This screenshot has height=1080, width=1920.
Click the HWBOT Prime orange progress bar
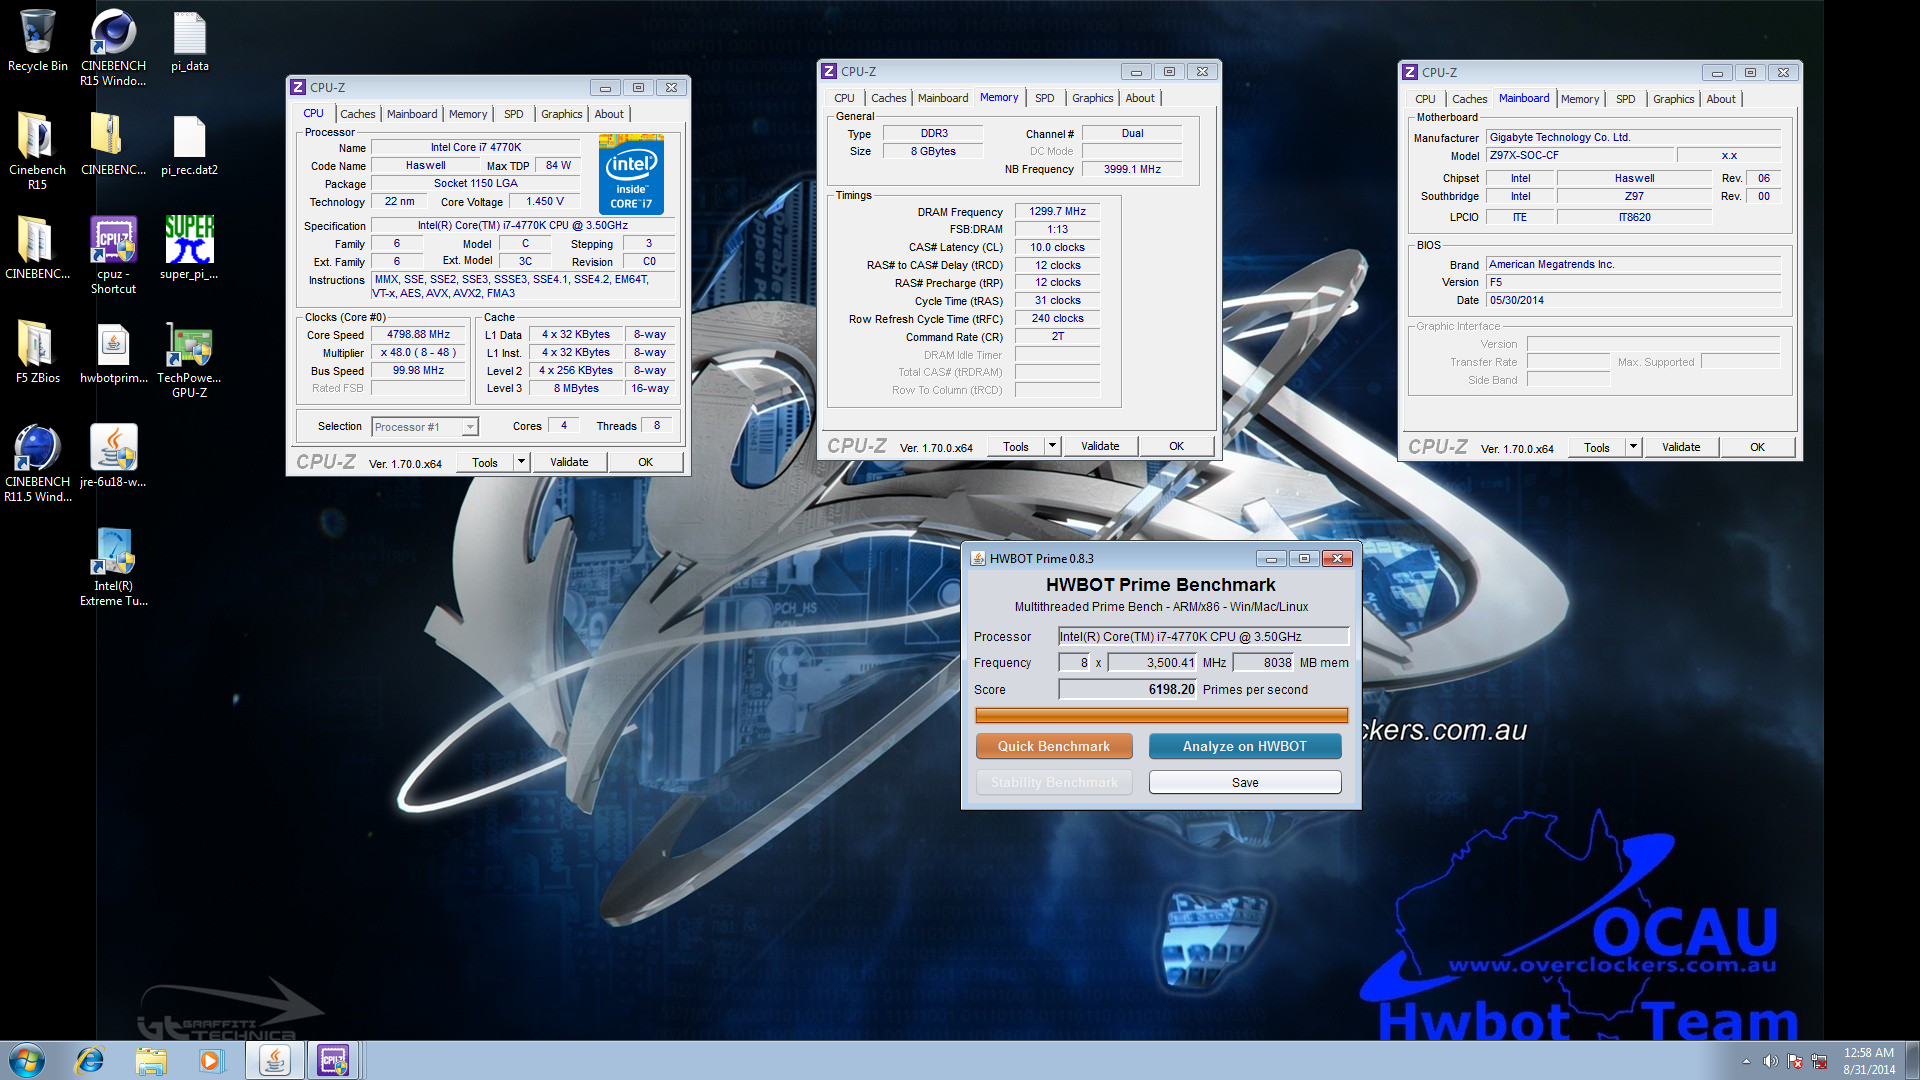pos(1161,716)
